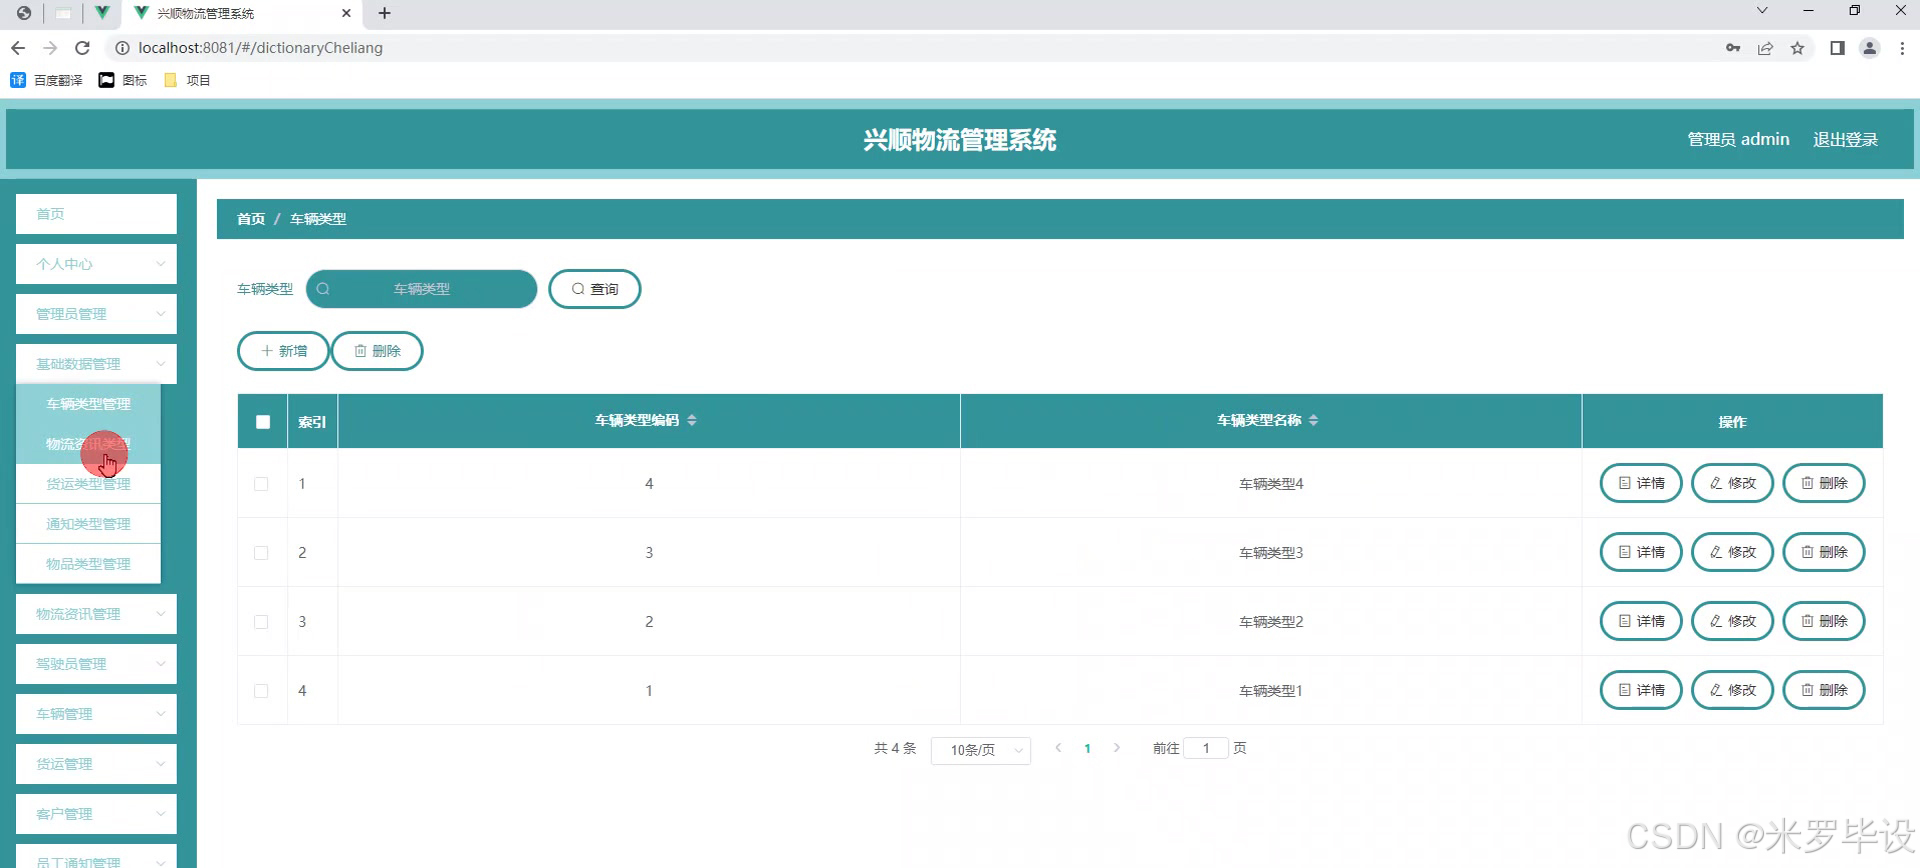Expand the 管理员管理 sidebar menu
The height and width of the screenshot is (868, 1920).
point(96,314)
